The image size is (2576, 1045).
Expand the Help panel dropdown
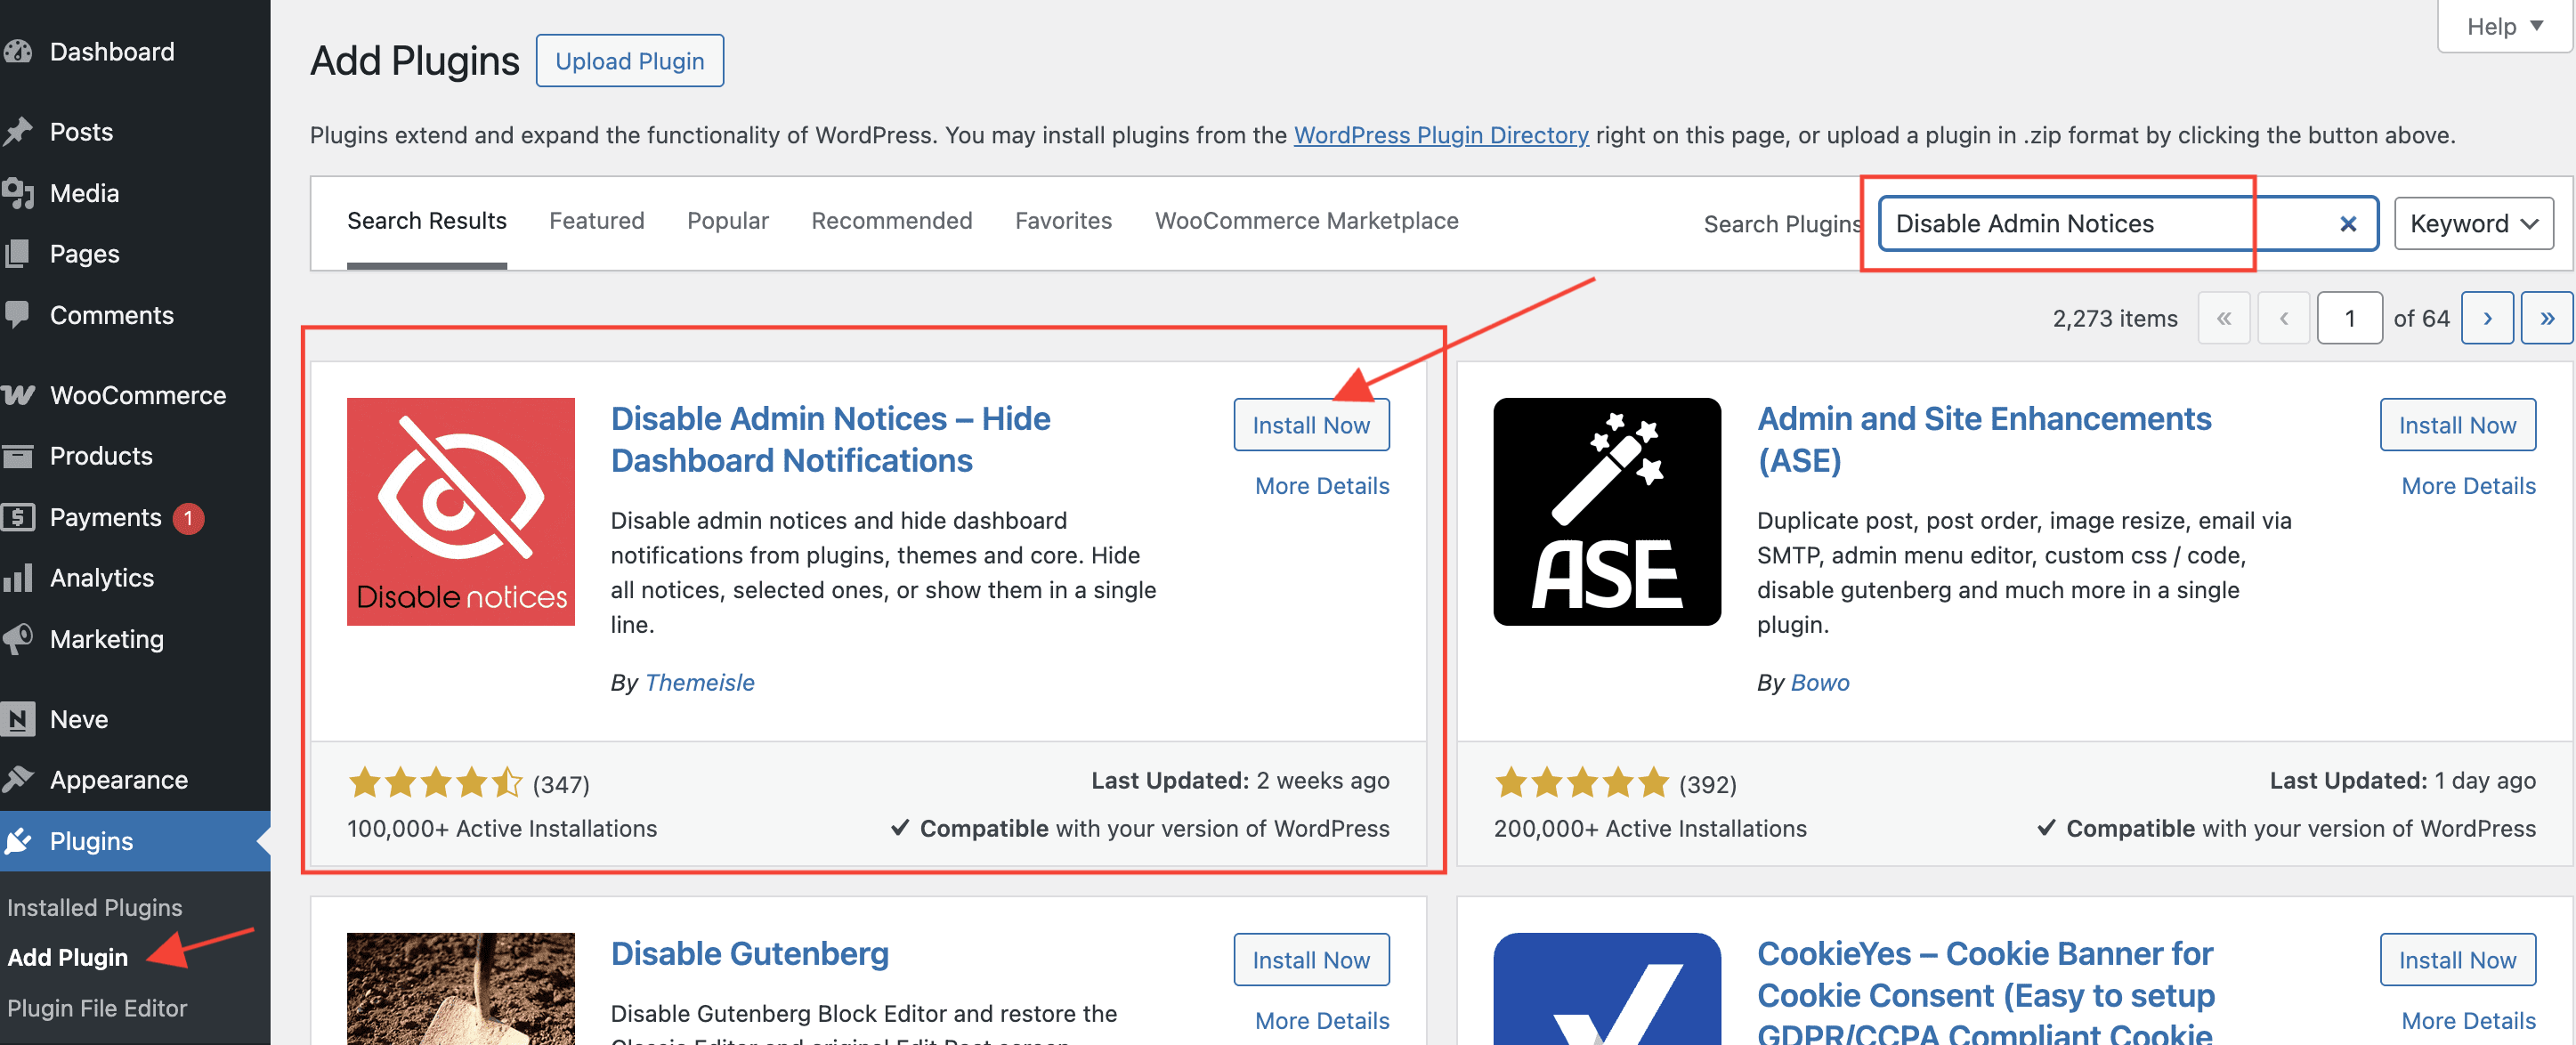click(x=2503, y=27)
